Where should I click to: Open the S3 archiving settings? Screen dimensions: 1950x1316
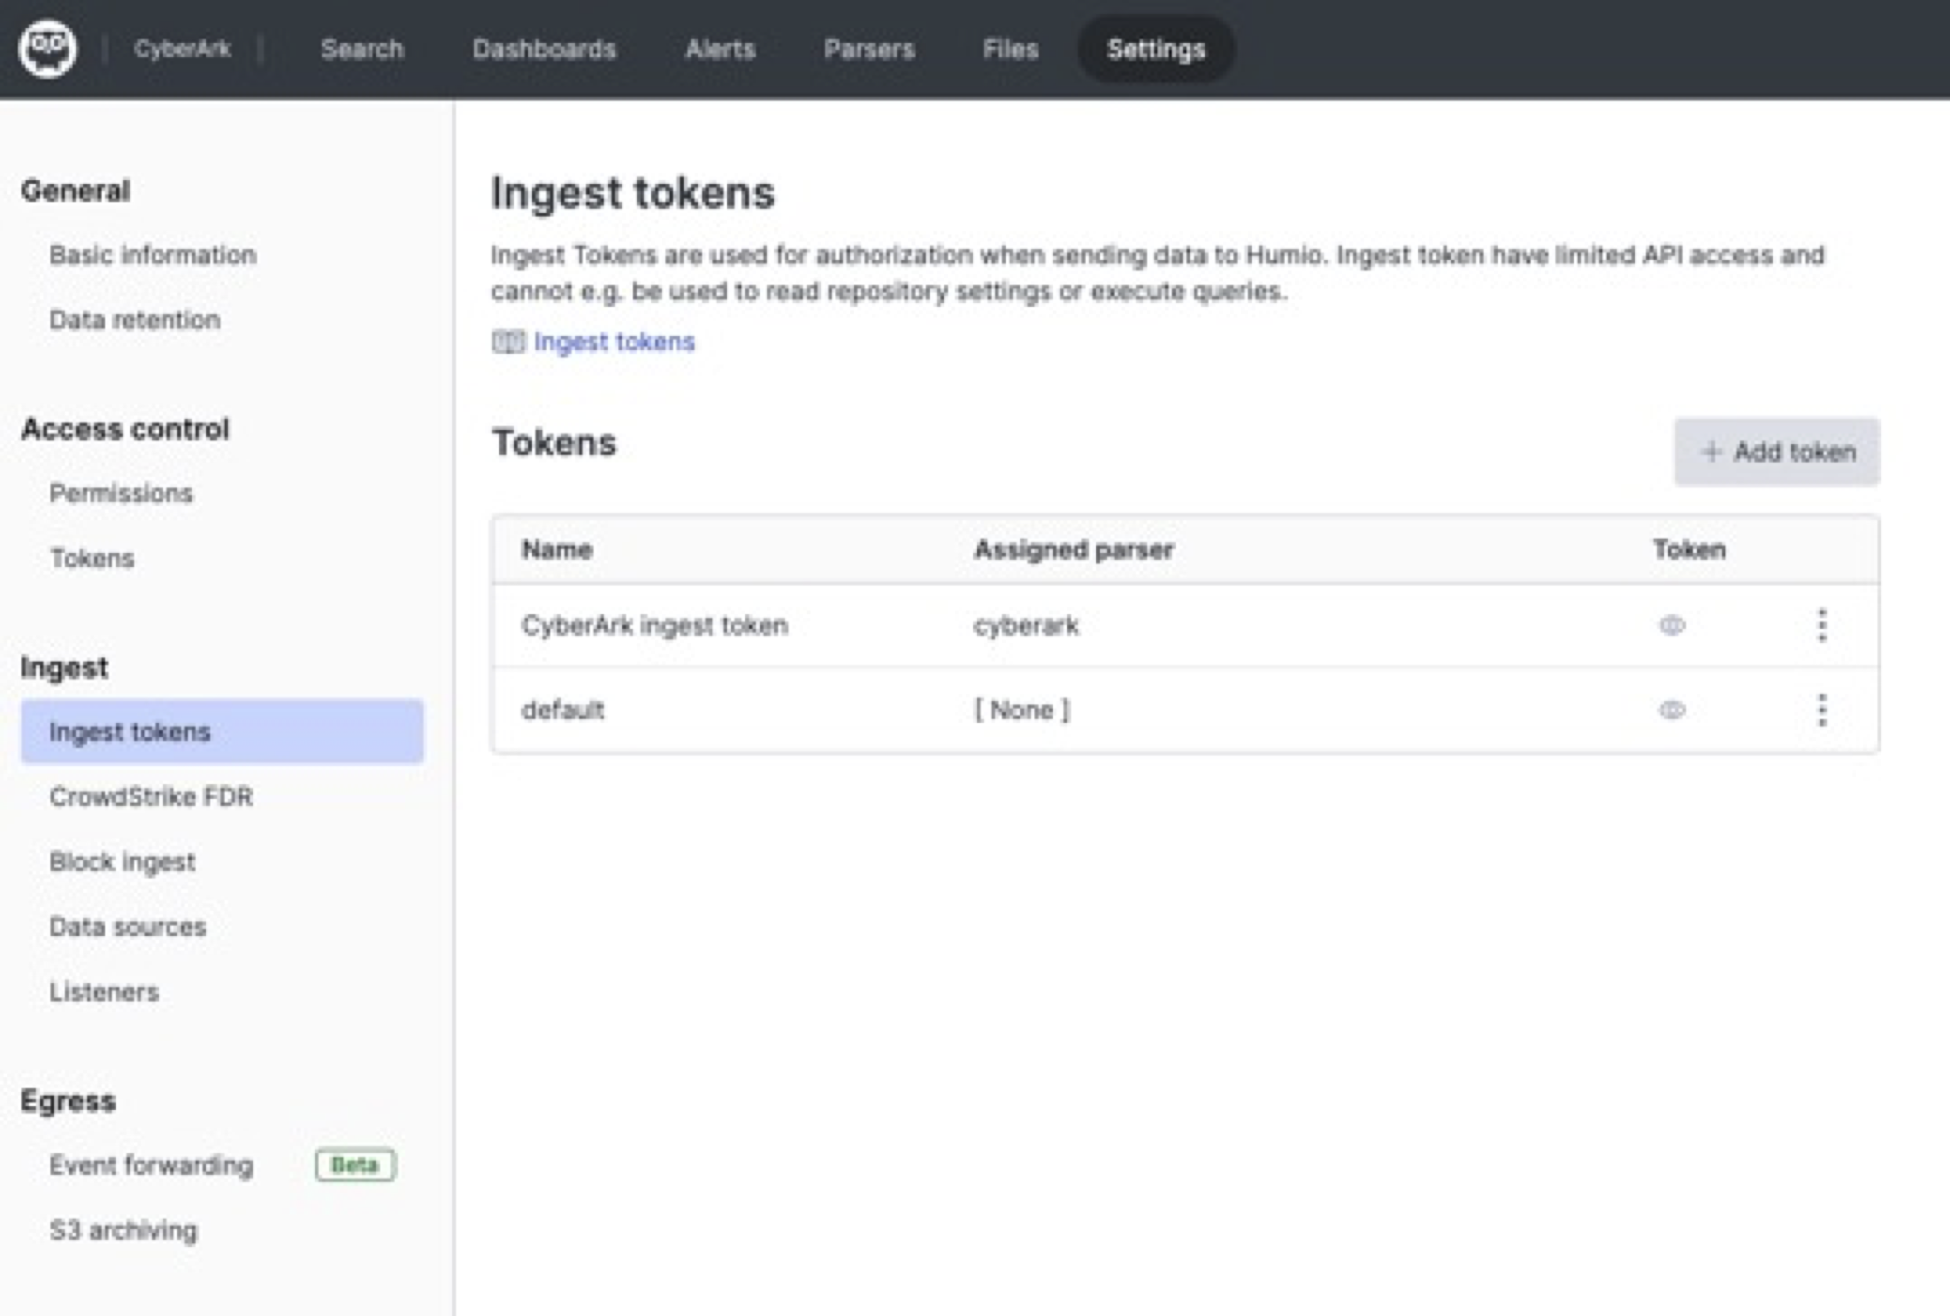pos(123,1230)
